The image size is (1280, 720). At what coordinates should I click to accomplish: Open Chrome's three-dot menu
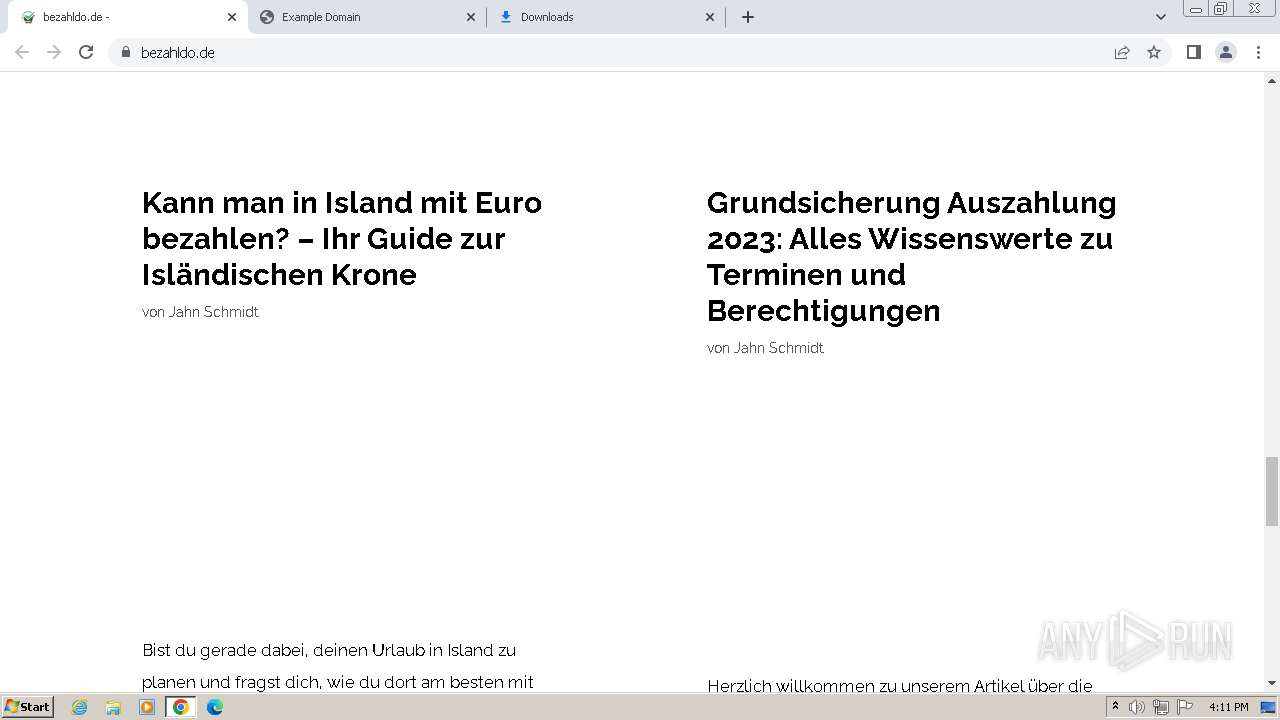click(1258, 52)
